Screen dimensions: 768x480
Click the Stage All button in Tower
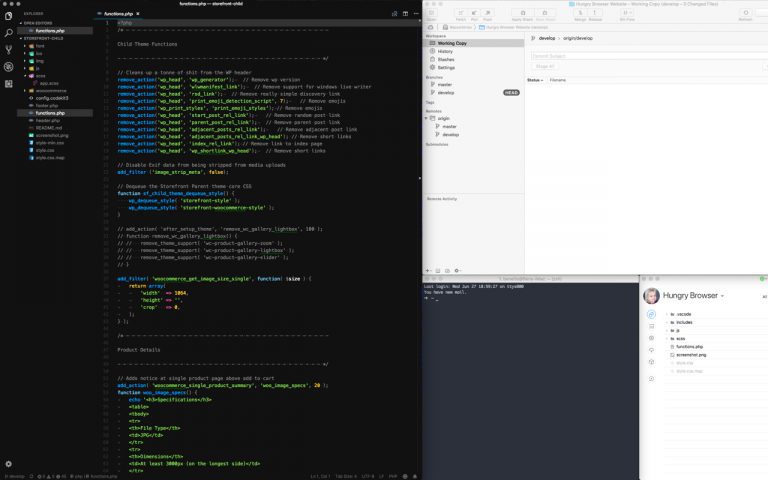545,66
